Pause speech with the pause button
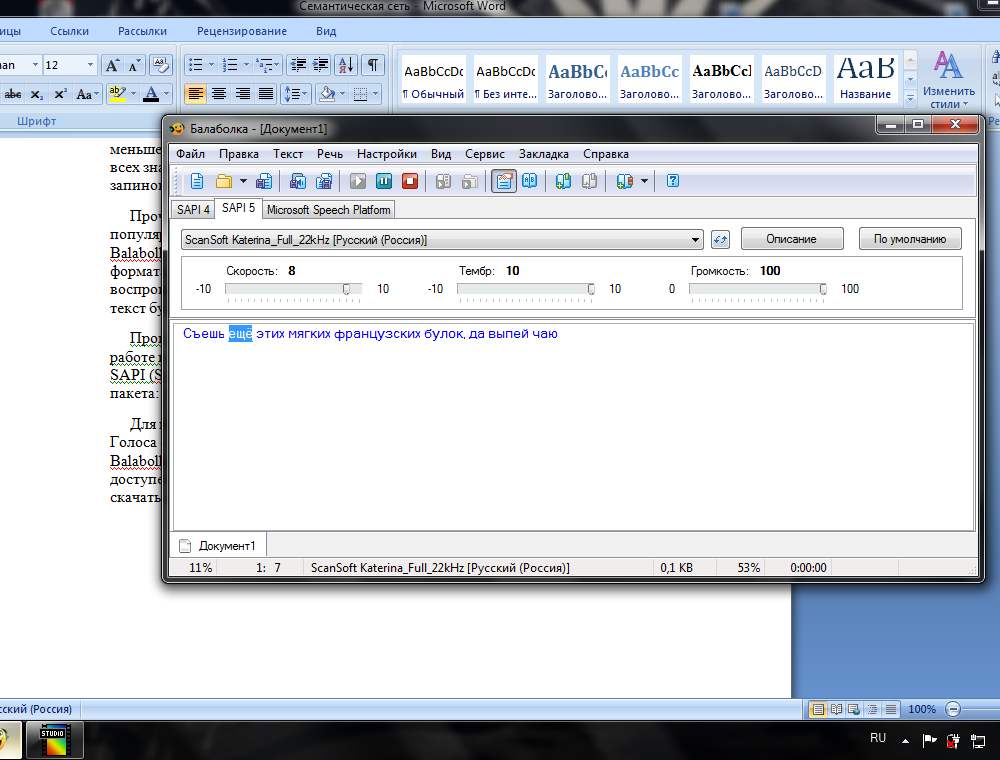 pos(384,181)
